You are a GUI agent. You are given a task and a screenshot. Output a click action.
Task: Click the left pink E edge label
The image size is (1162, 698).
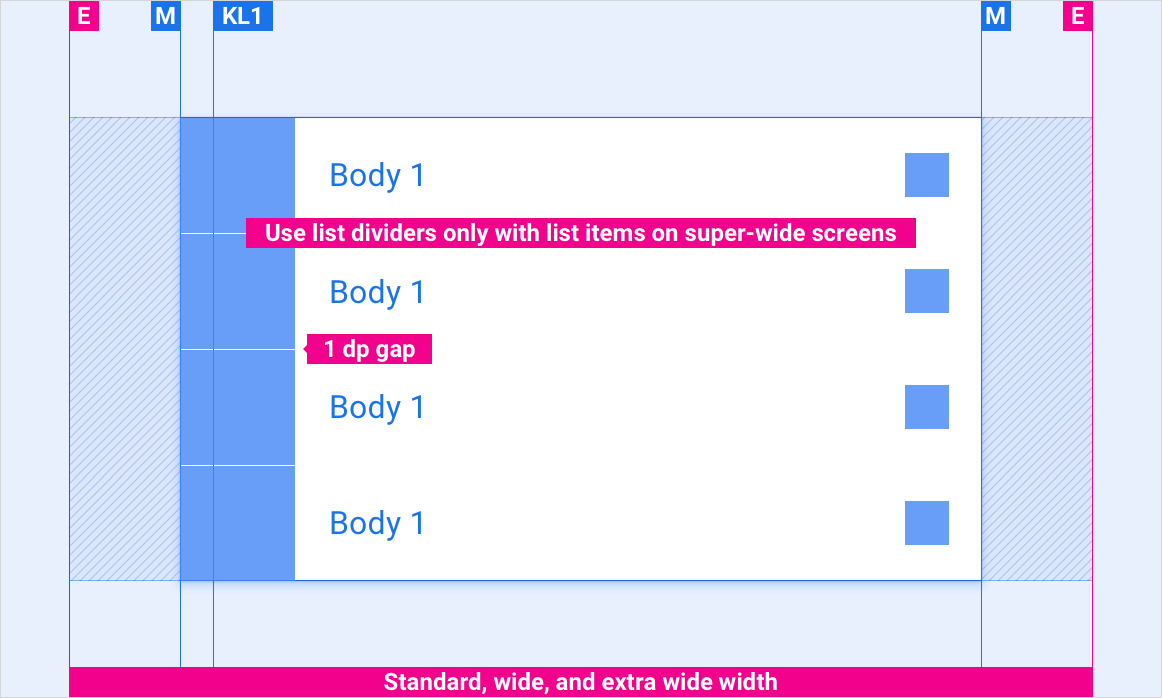click(84, 16)
